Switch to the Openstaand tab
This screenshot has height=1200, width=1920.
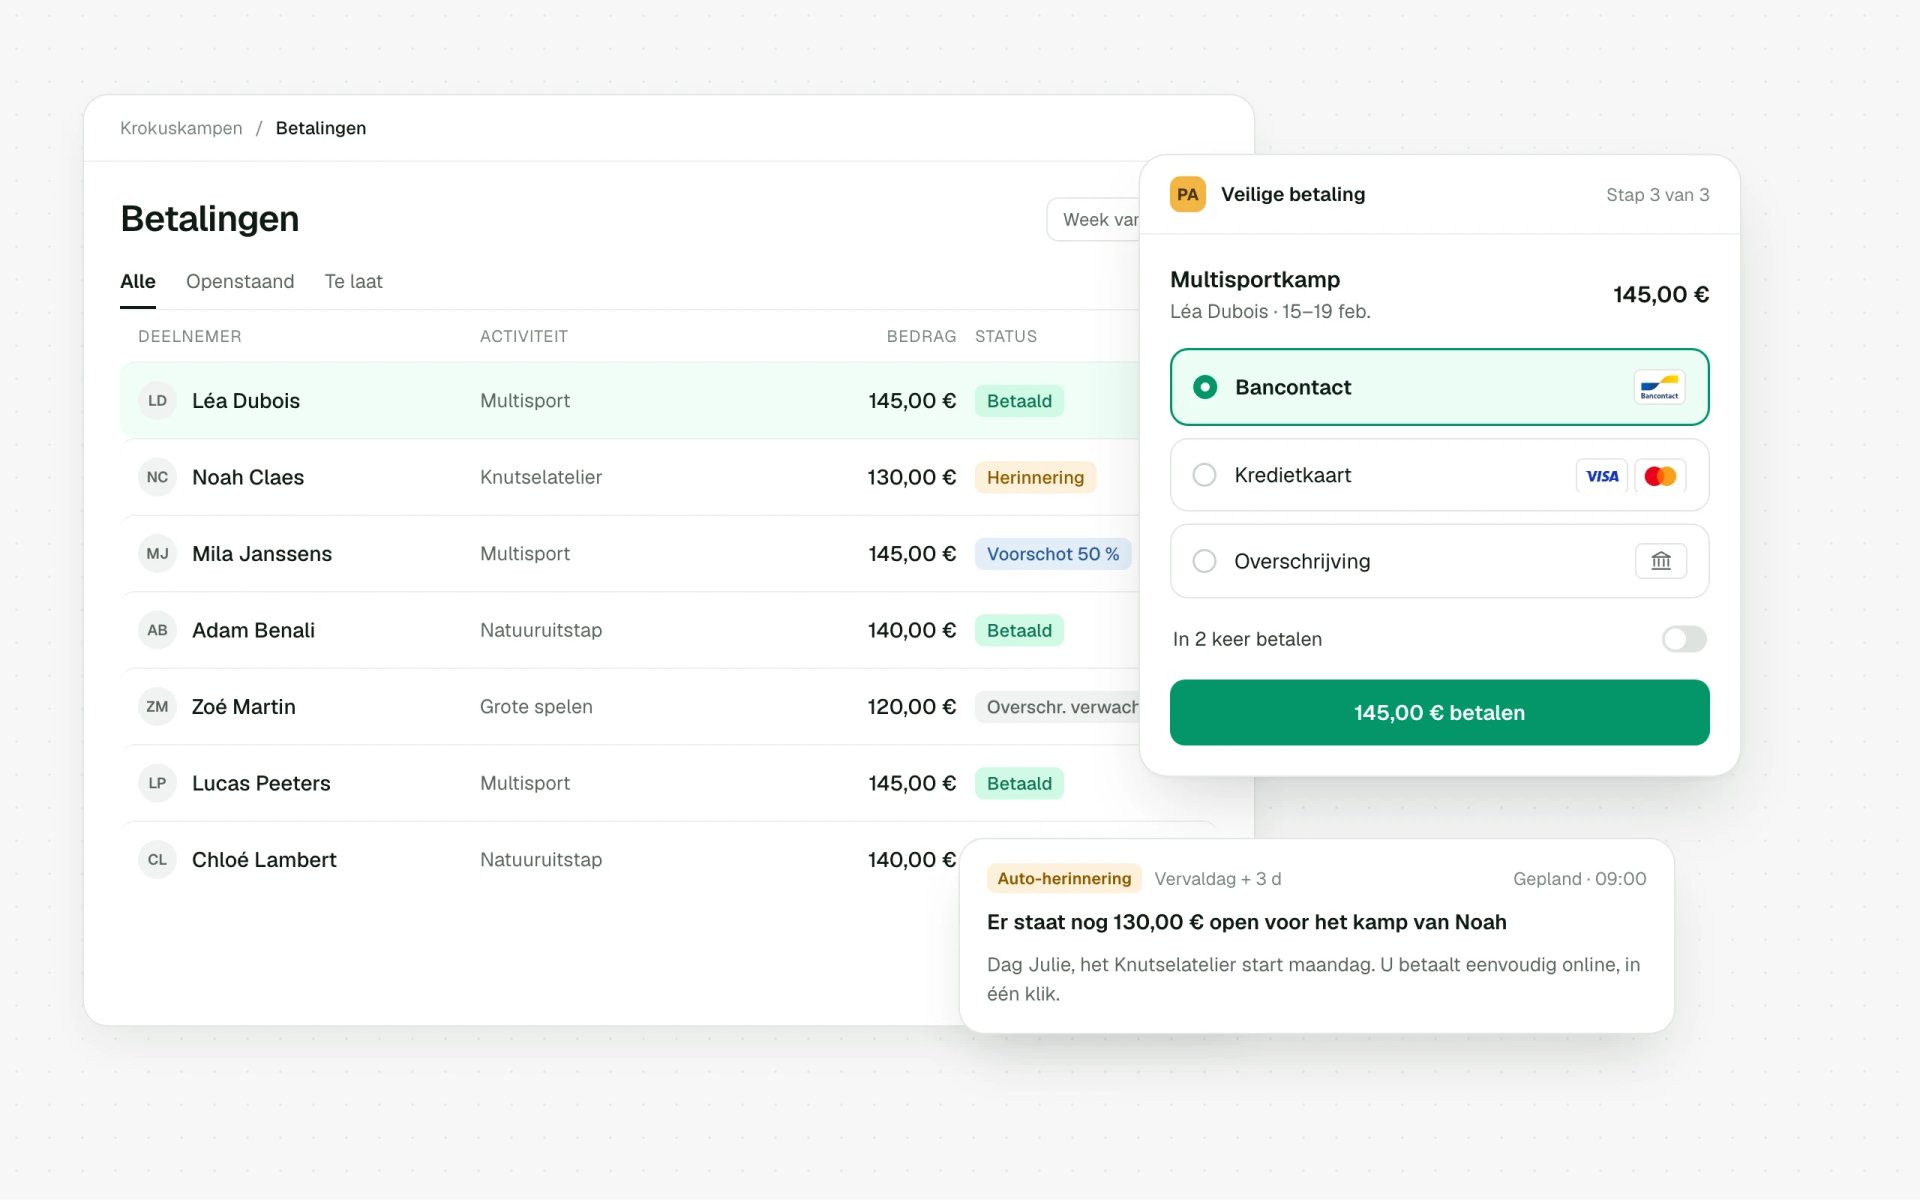[x=240, y=281]
